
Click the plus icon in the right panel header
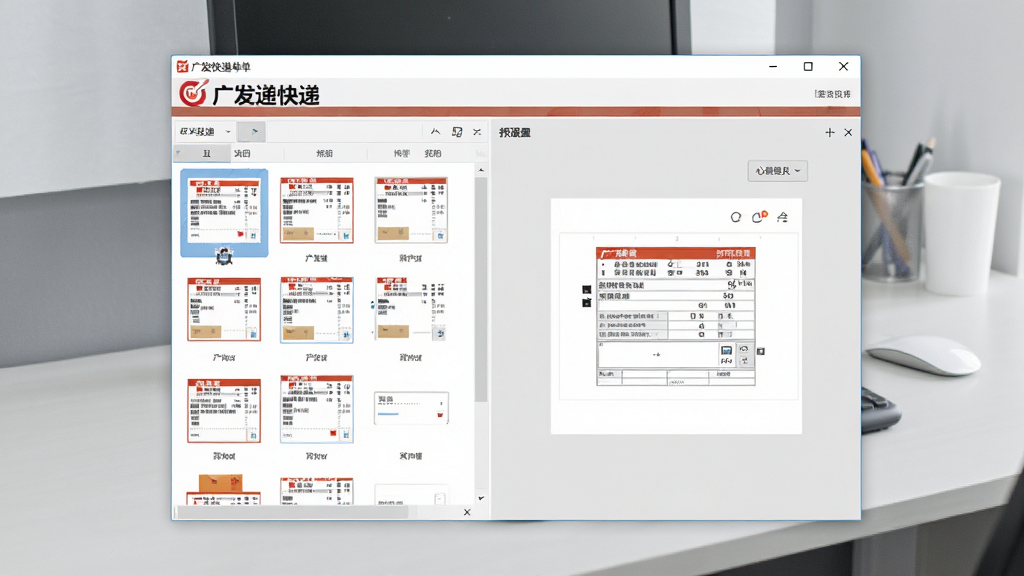point(829,133)
